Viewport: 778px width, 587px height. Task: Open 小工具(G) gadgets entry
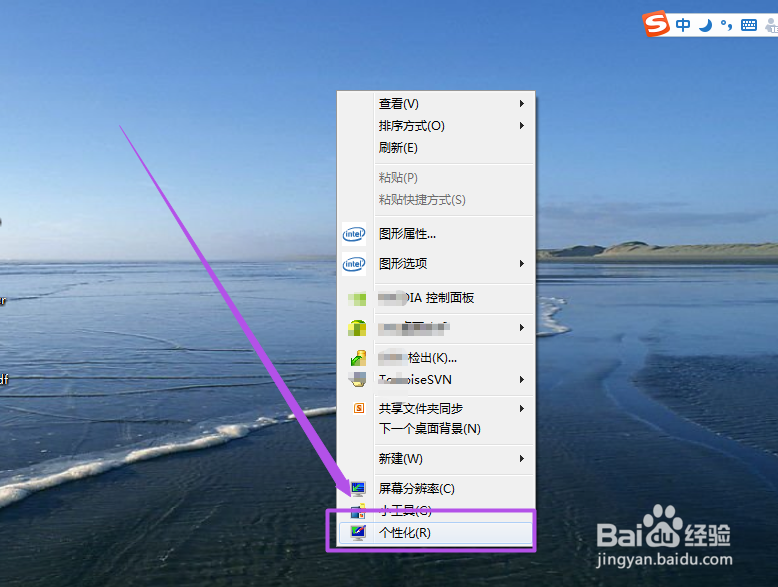pos(436,511)
